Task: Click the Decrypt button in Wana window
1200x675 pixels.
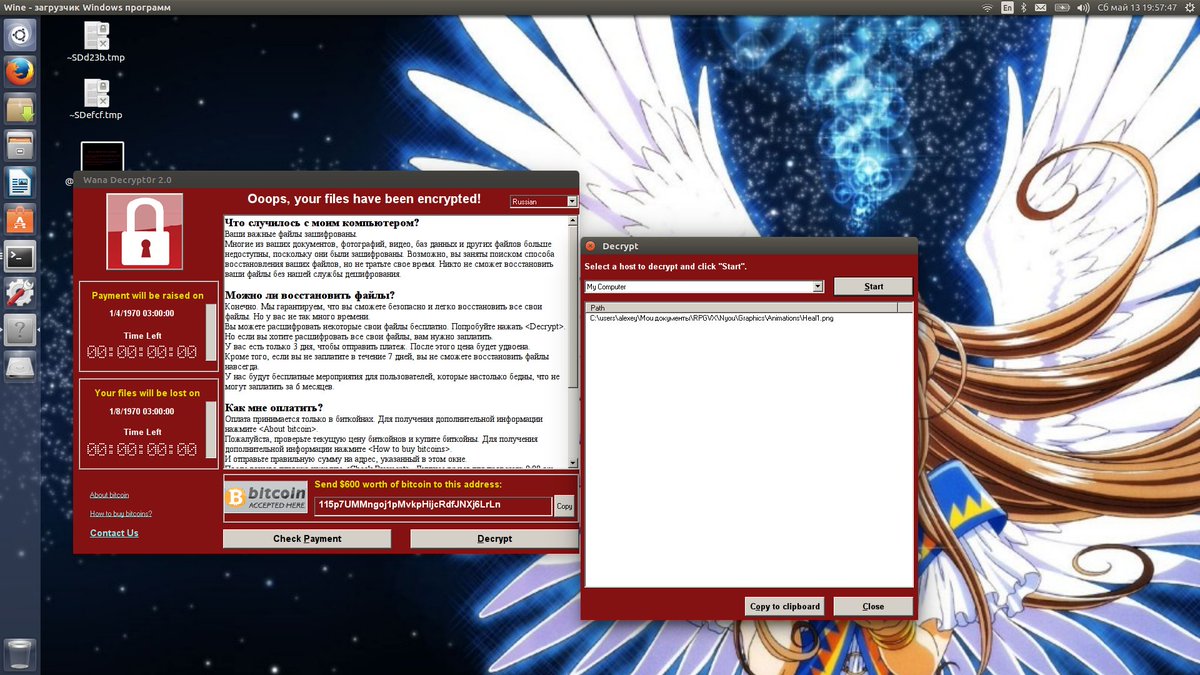Action: pyautogui.click(x=494, y=539)
